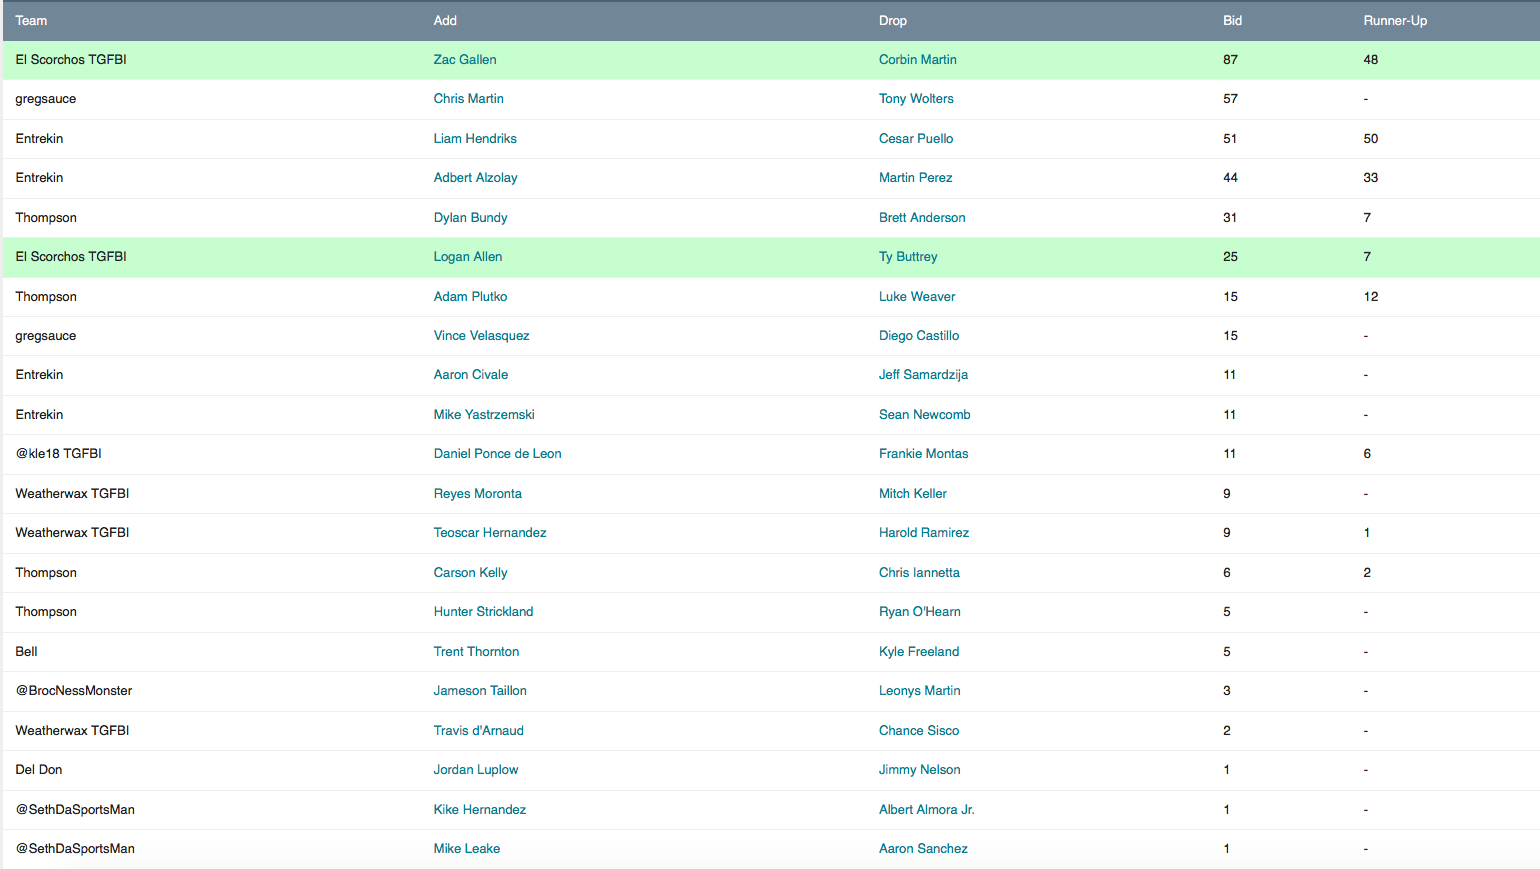Image resolution: width=1540 pixels, height=869 pixels.
Task: Click the Runner-Up column header
Action: pyautogui.click(x=1395, y=21)
